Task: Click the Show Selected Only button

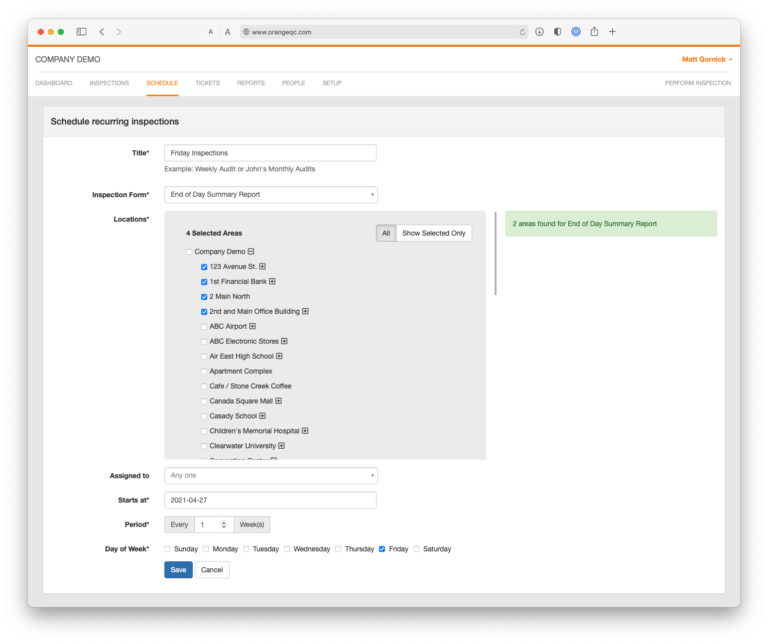Action: tap(433, 233)
